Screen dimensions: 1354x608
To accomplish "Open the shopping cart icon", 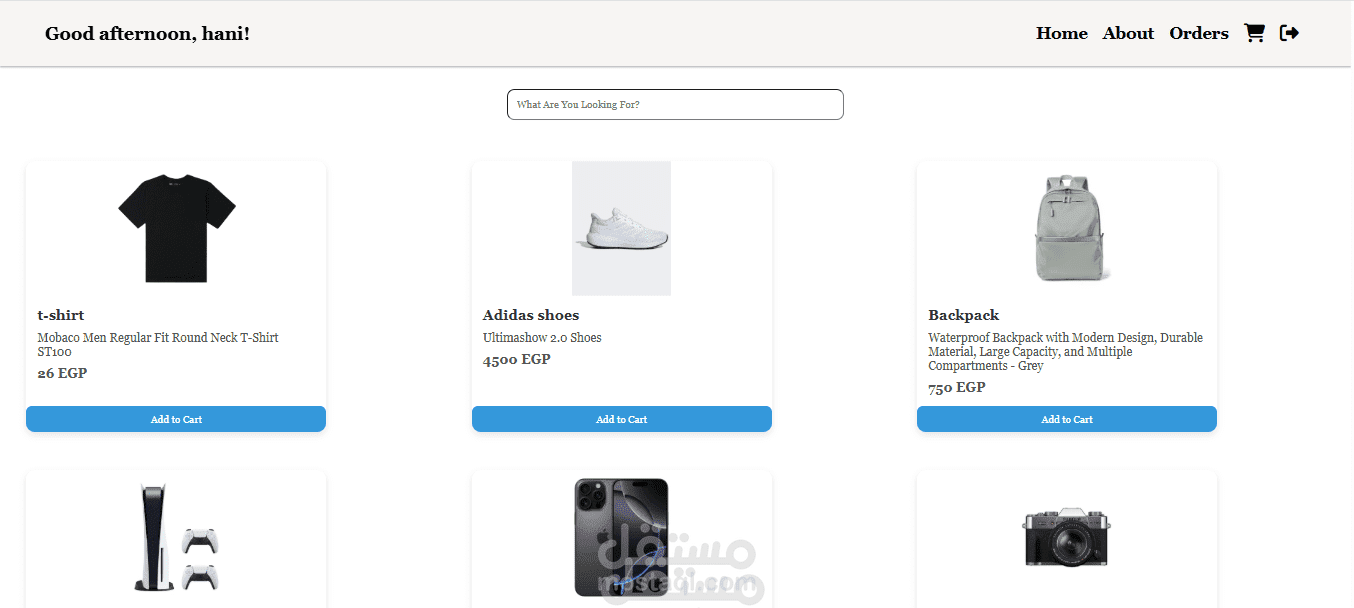I will pyautogui.click(x=1254, y=33).
